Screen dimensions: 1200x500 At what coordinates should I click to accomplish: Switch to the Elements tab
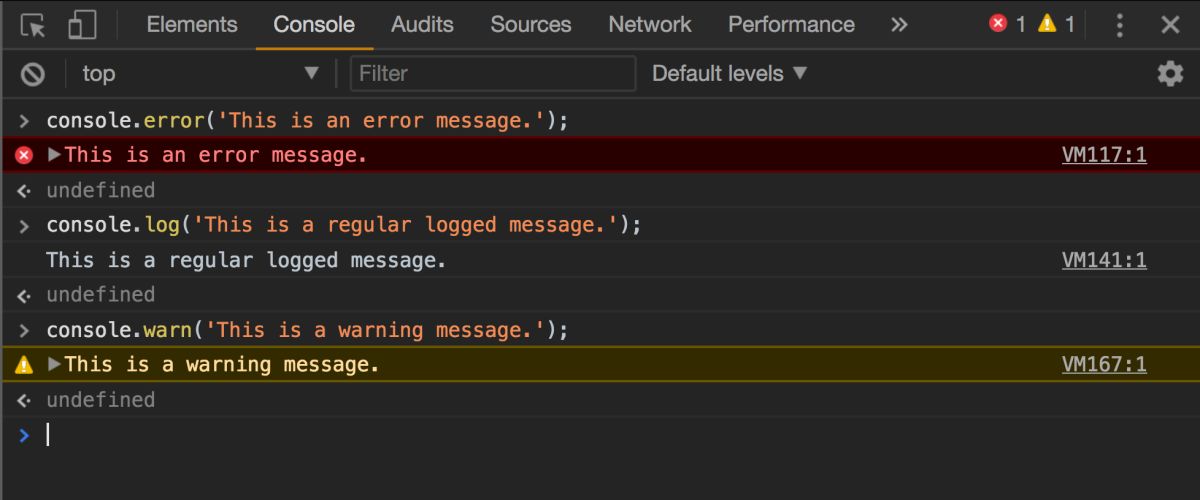click(192, 25)
